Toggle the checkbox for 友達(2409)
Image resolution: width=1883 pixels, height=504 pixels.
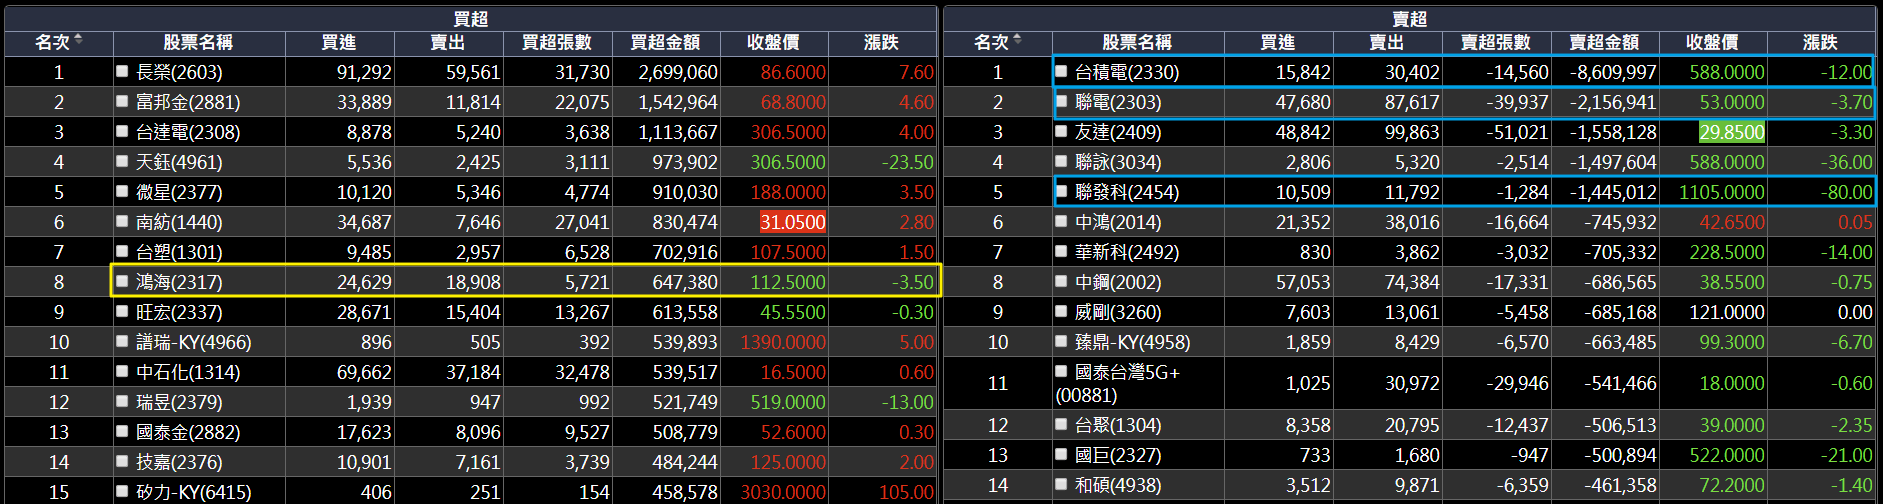(1061, 131)
